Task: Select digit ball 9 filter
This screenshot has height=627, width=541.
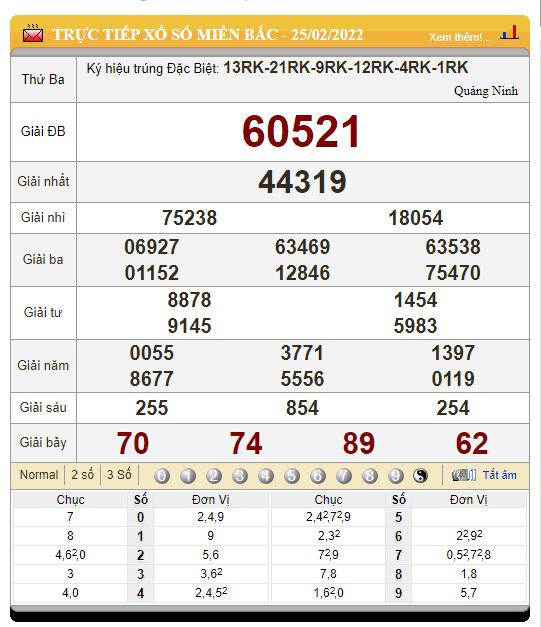Action: pos(395,476)
